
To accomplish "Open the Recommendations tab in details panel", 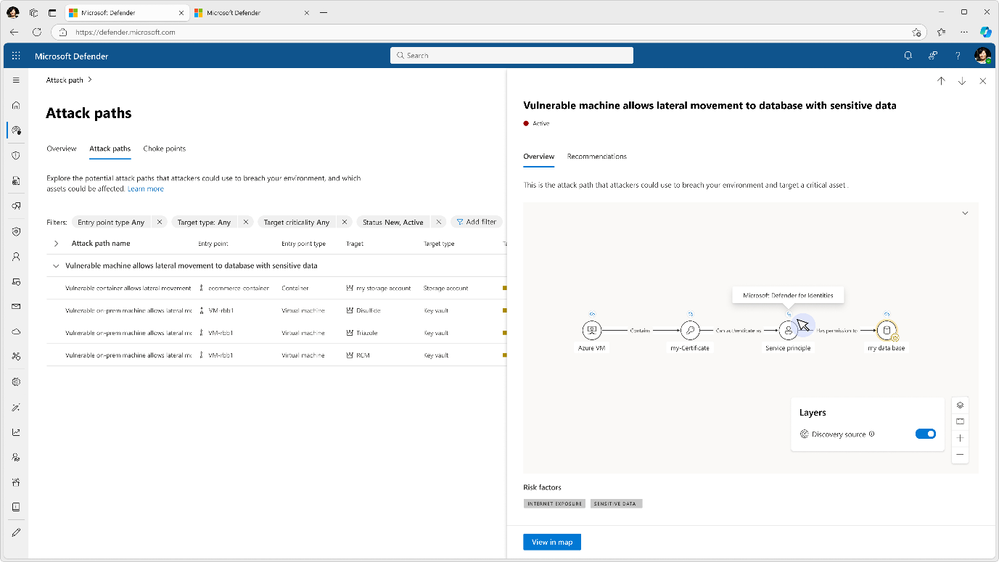I will pos(597,156).
